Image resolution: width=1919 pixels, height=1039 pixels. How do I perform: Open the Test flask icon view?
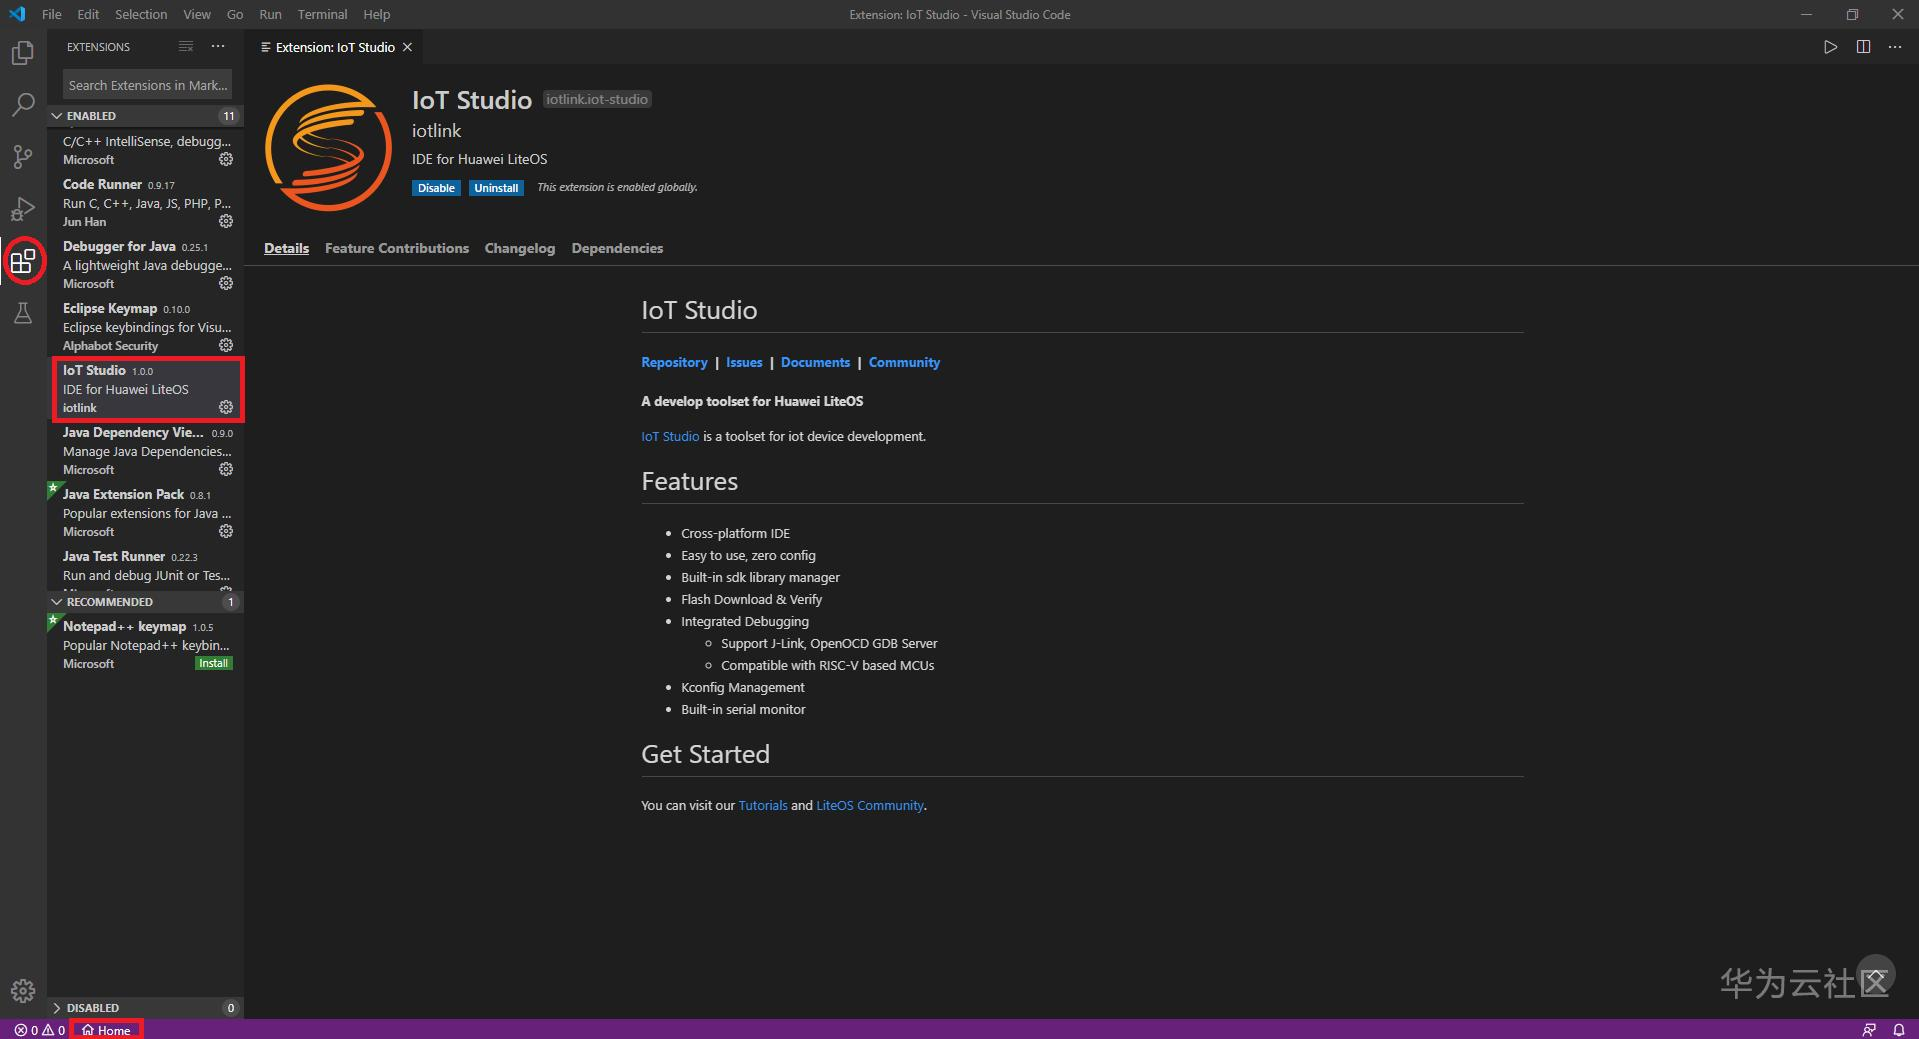(x=22, y=314)
